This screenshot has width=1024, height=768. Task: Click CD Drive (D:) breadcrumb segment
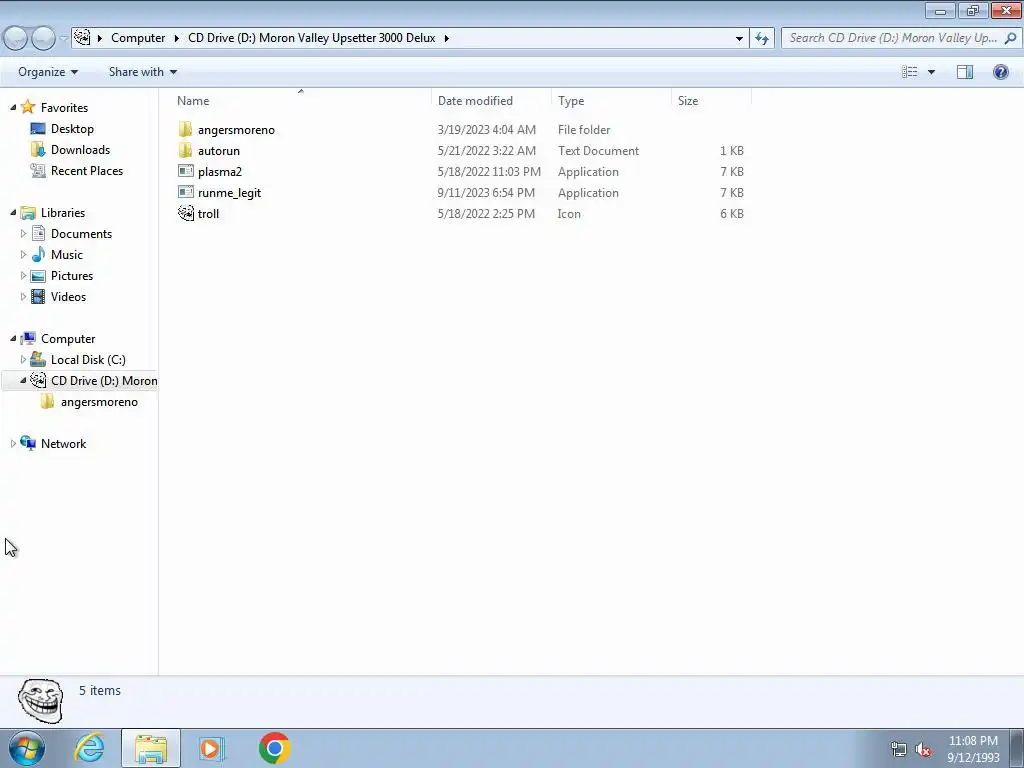312,38
